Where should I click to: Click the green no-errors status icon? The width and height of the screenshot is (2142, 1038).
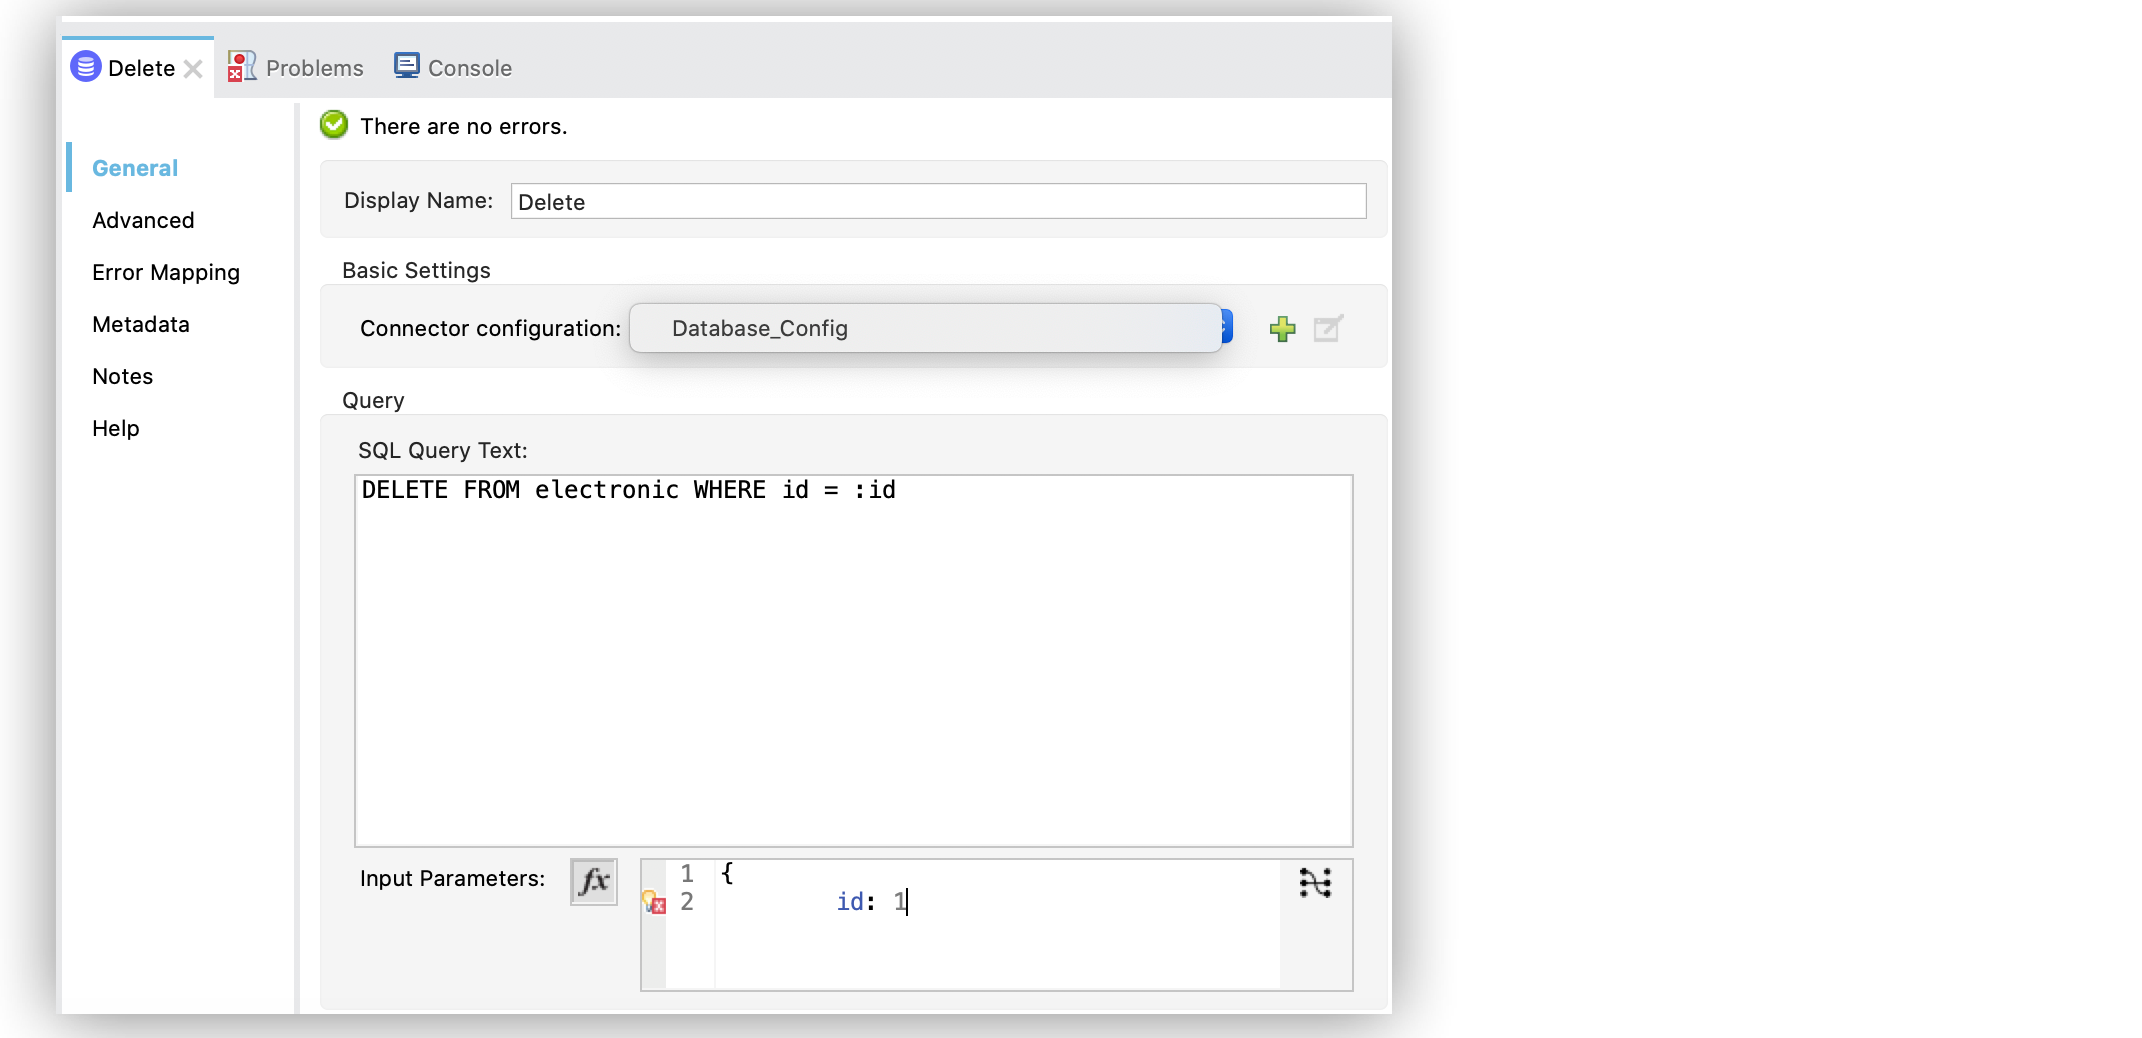click(334, 124)
